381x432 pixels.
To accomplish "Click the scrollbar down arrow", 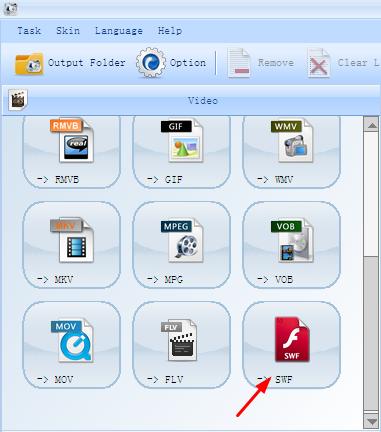I will 372,421.
